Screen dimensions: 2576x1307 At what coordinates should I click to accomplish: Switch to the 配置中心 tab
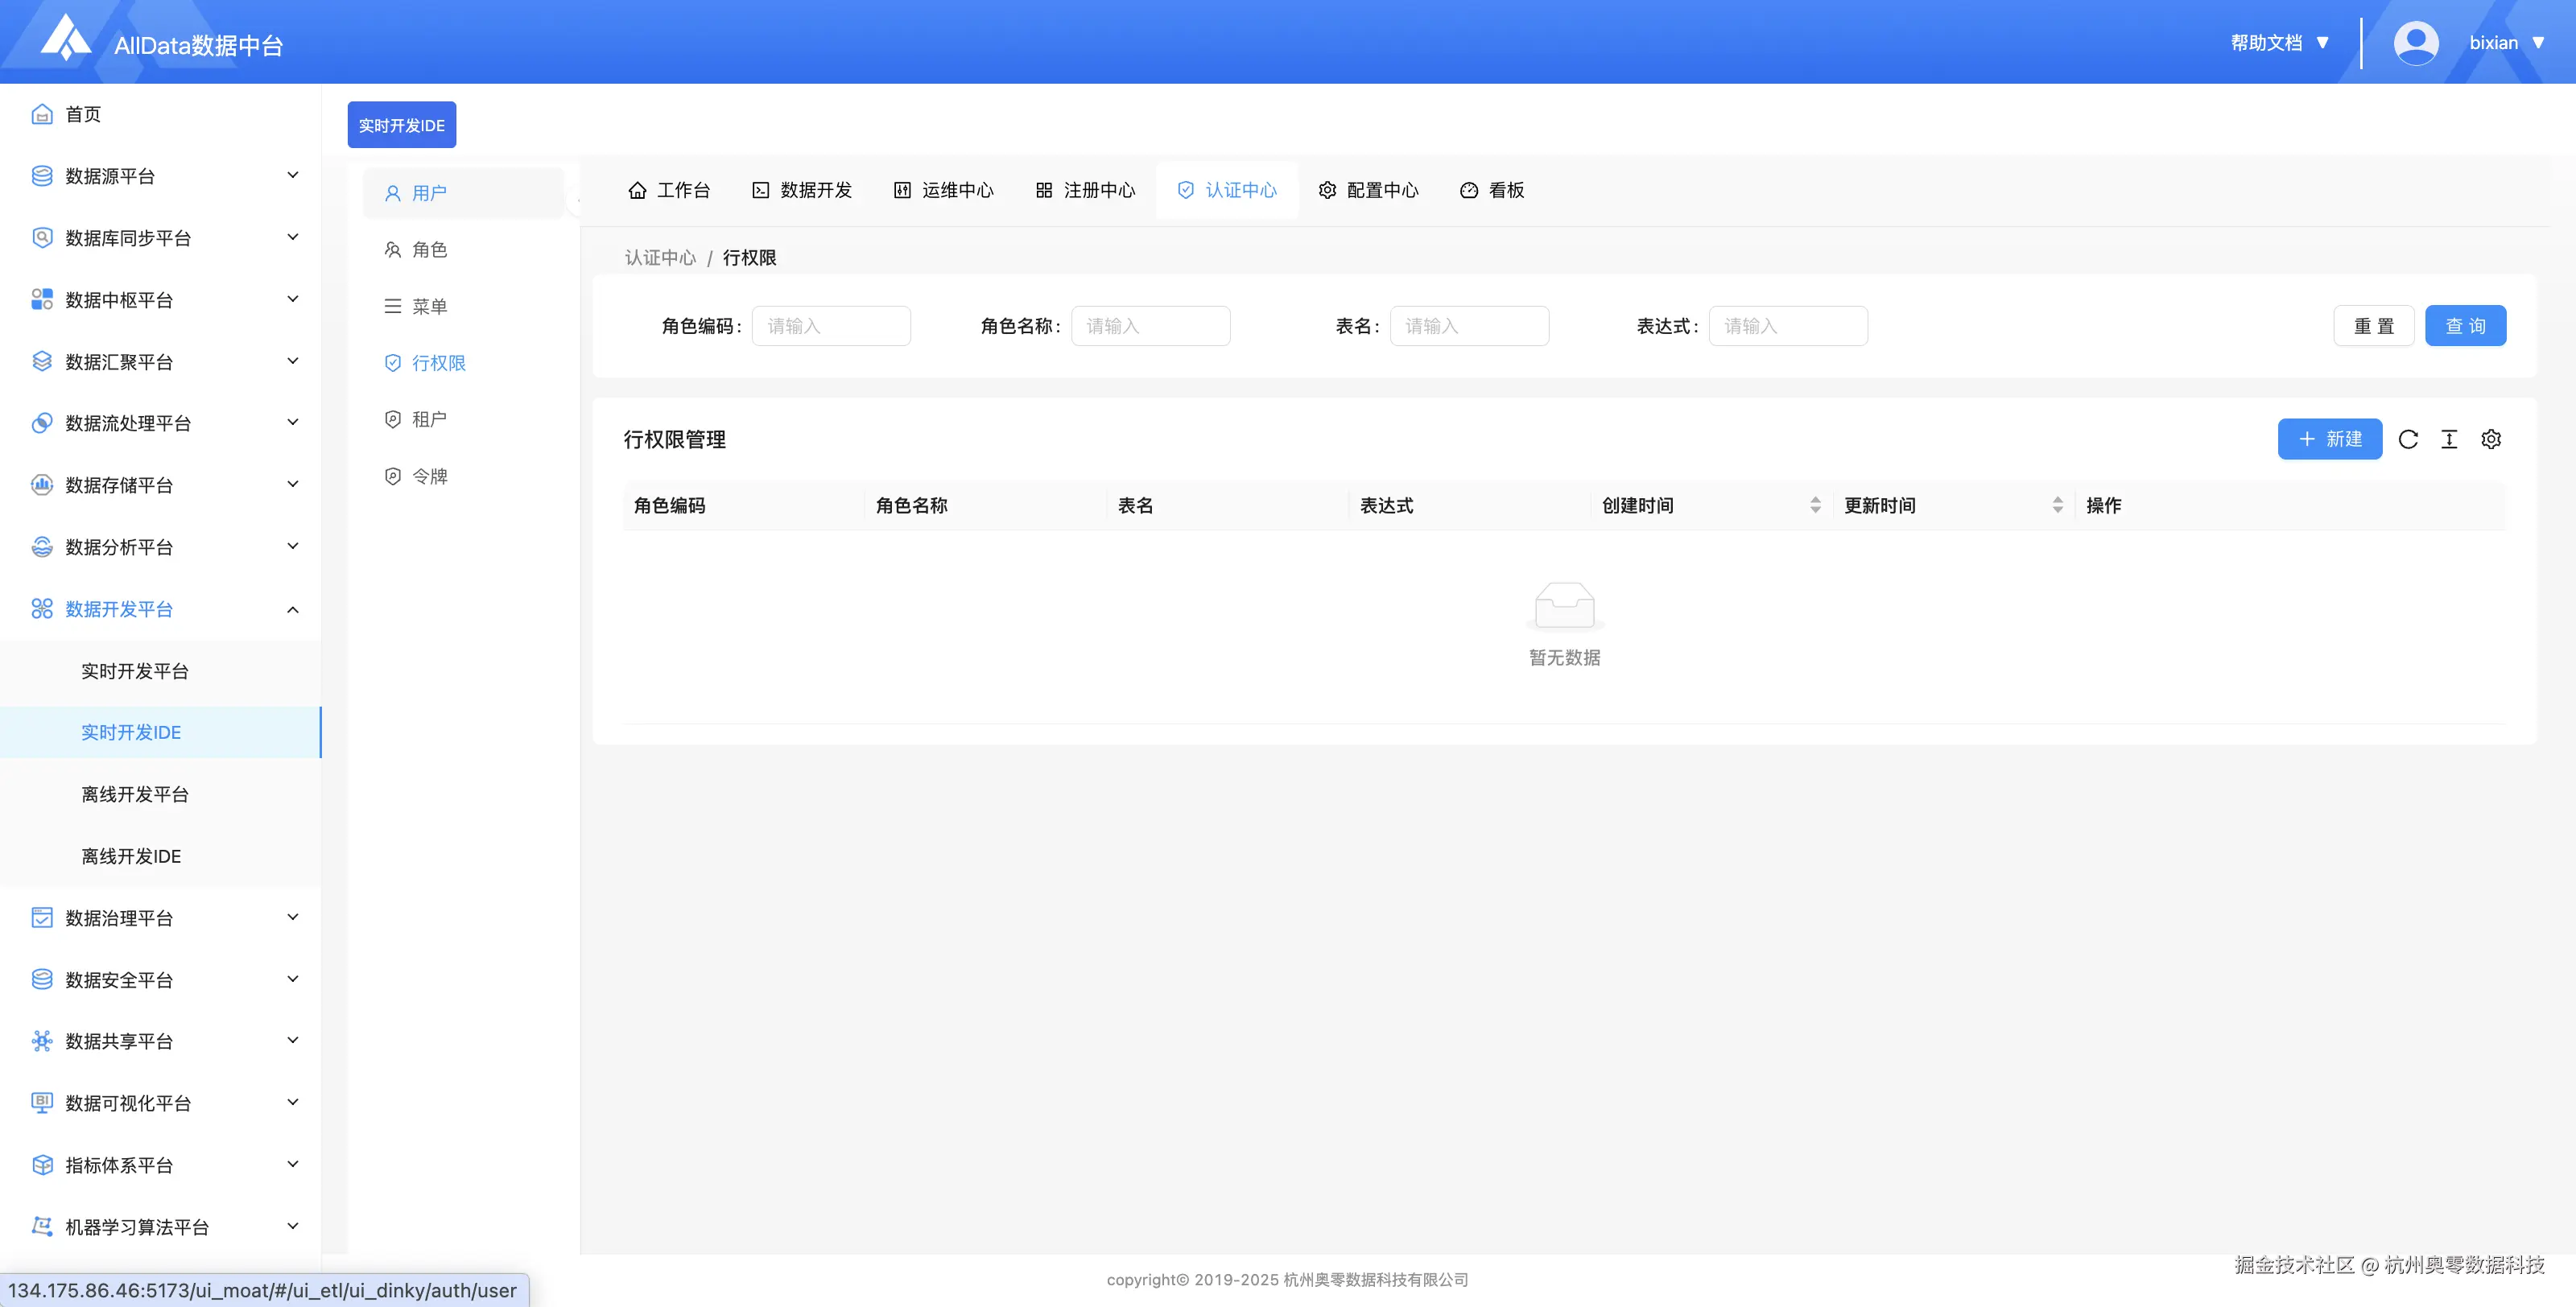(1369, 190)
